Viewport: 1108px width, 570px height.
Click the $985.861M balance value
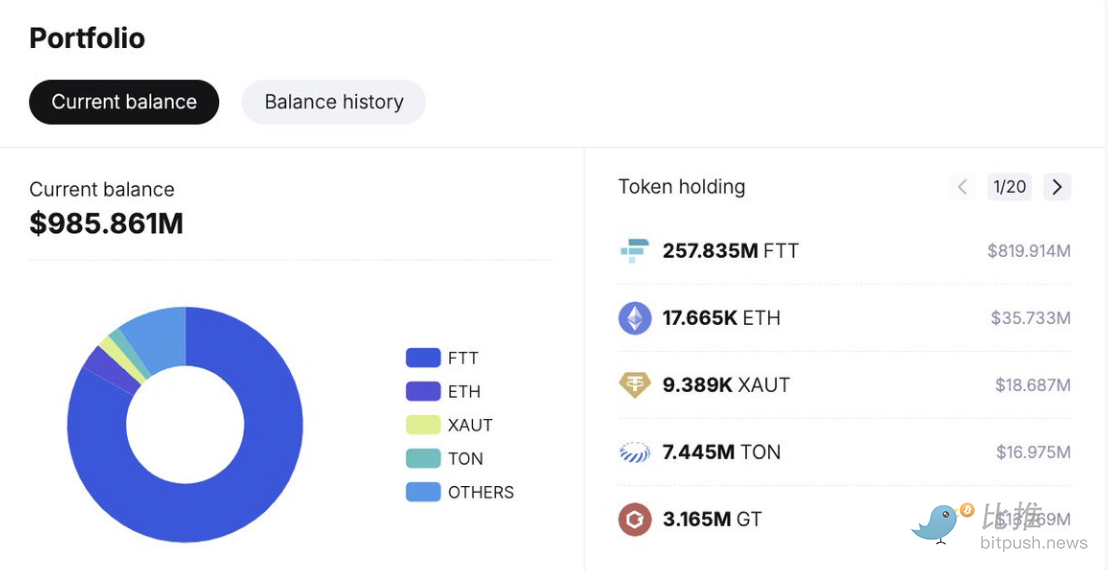click(x=106, y=223)
